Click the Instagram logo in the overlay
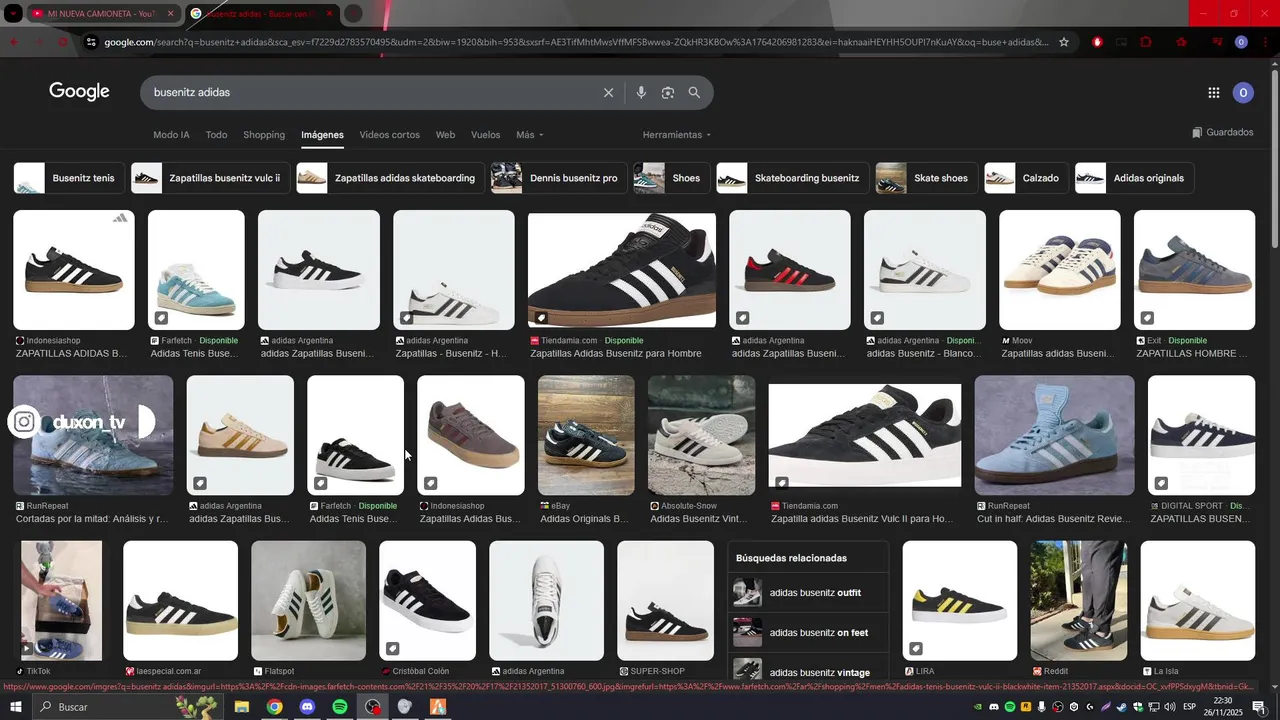The width and height of the screenshot is (1280, 720). pos(24,422)
